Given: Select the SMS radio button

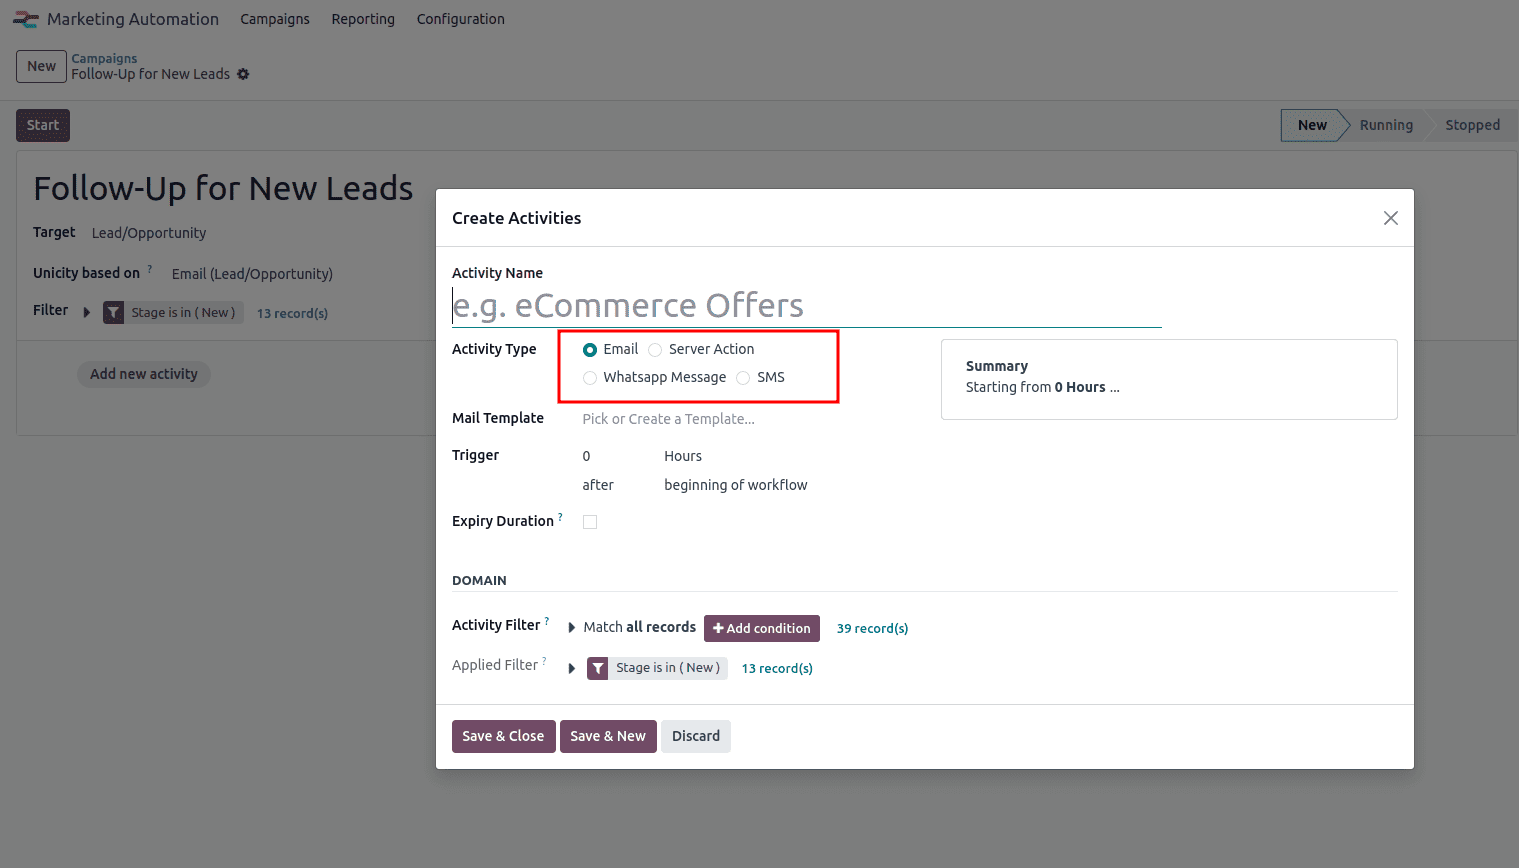Looking at the screenshot, I should click(743, 378).
